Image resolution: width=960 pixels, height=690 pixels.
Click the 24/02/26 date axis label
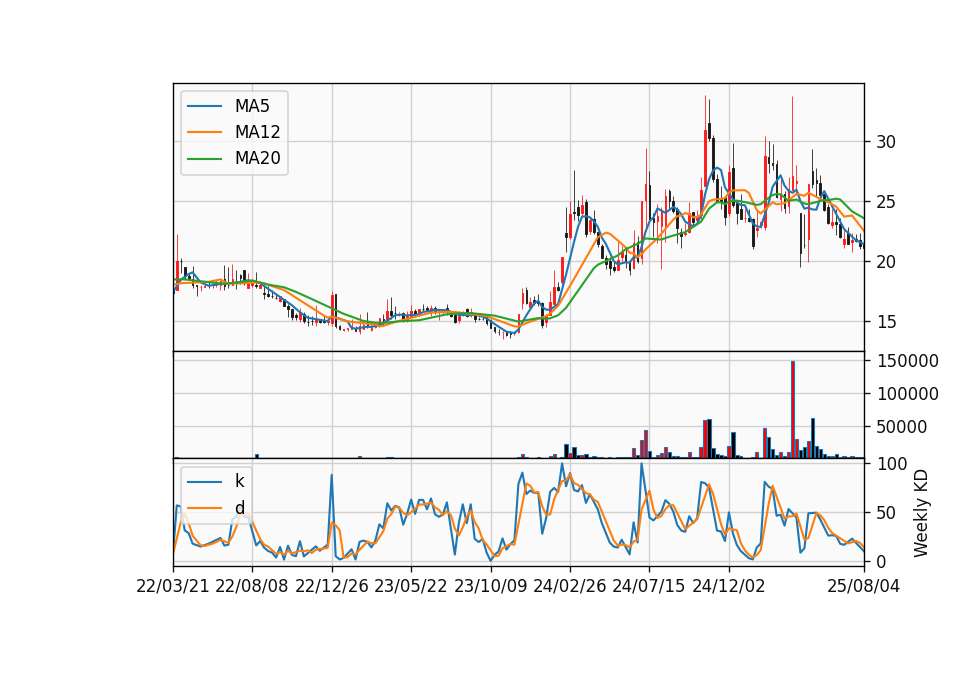point(569,586)
